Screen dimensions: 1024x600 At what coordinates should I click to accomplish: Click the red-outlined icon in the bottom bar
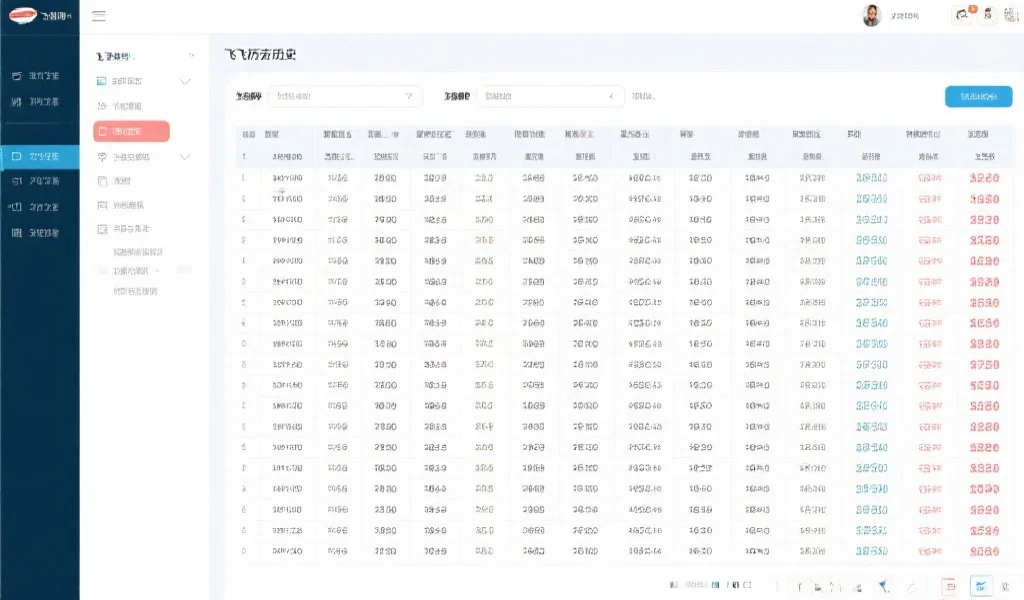[950, 586]
